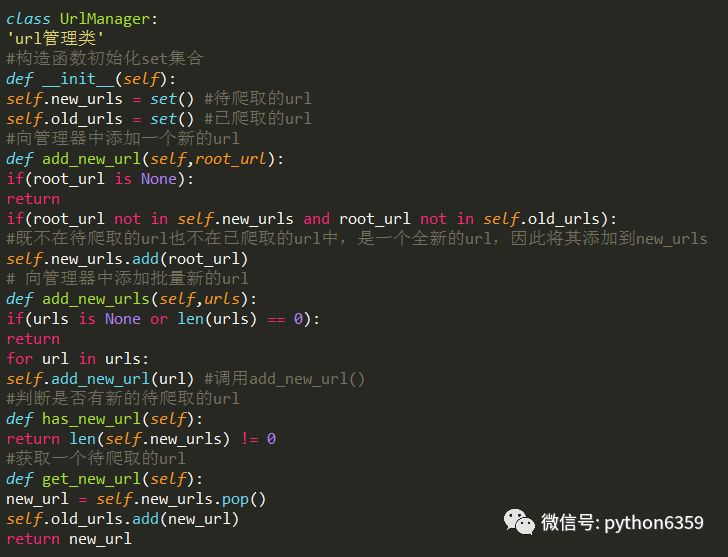Click the comment '#获取一个待爬取的url'
This screenshot has width=728, height=557.
click(x=96, y=459)
